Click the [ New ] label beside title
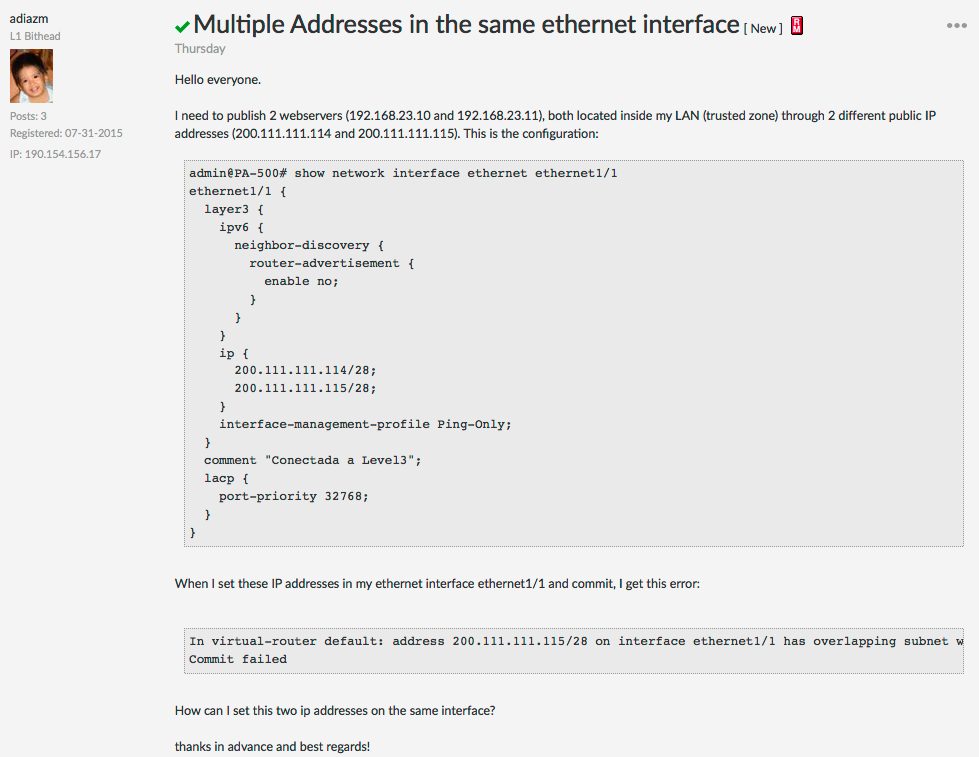Image resolution: width=979 pixels, height=757 pixels. (763, 29)
